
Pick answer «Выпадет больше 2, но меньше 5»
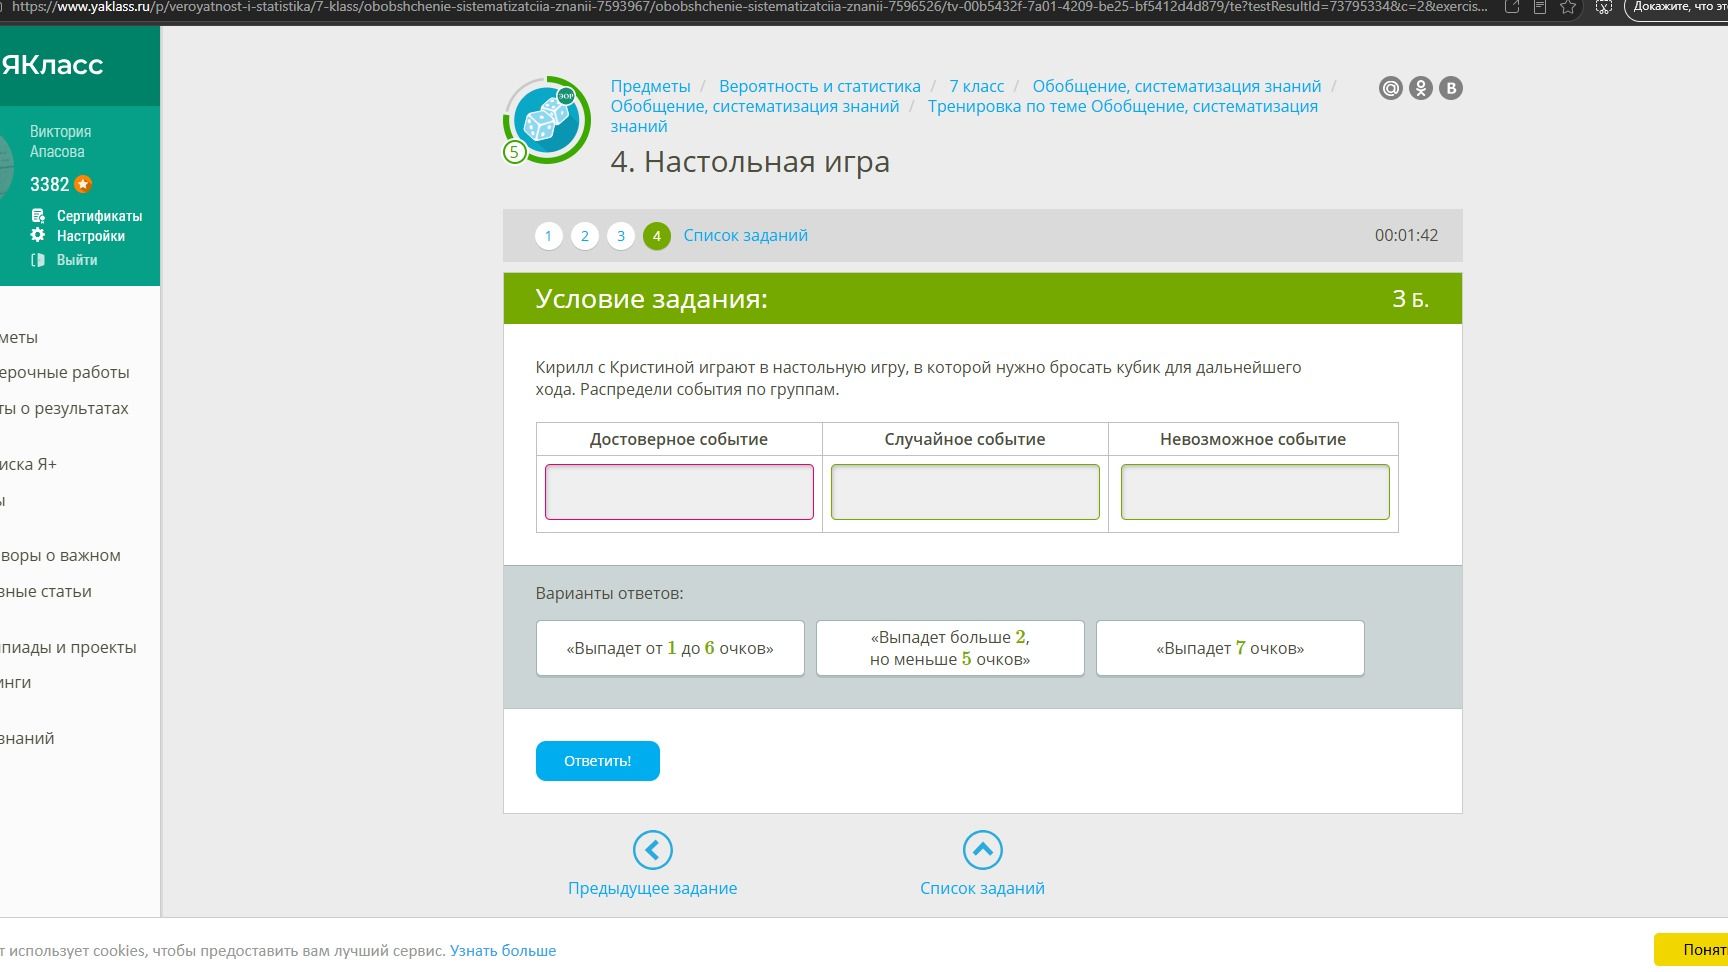(950, 648)
